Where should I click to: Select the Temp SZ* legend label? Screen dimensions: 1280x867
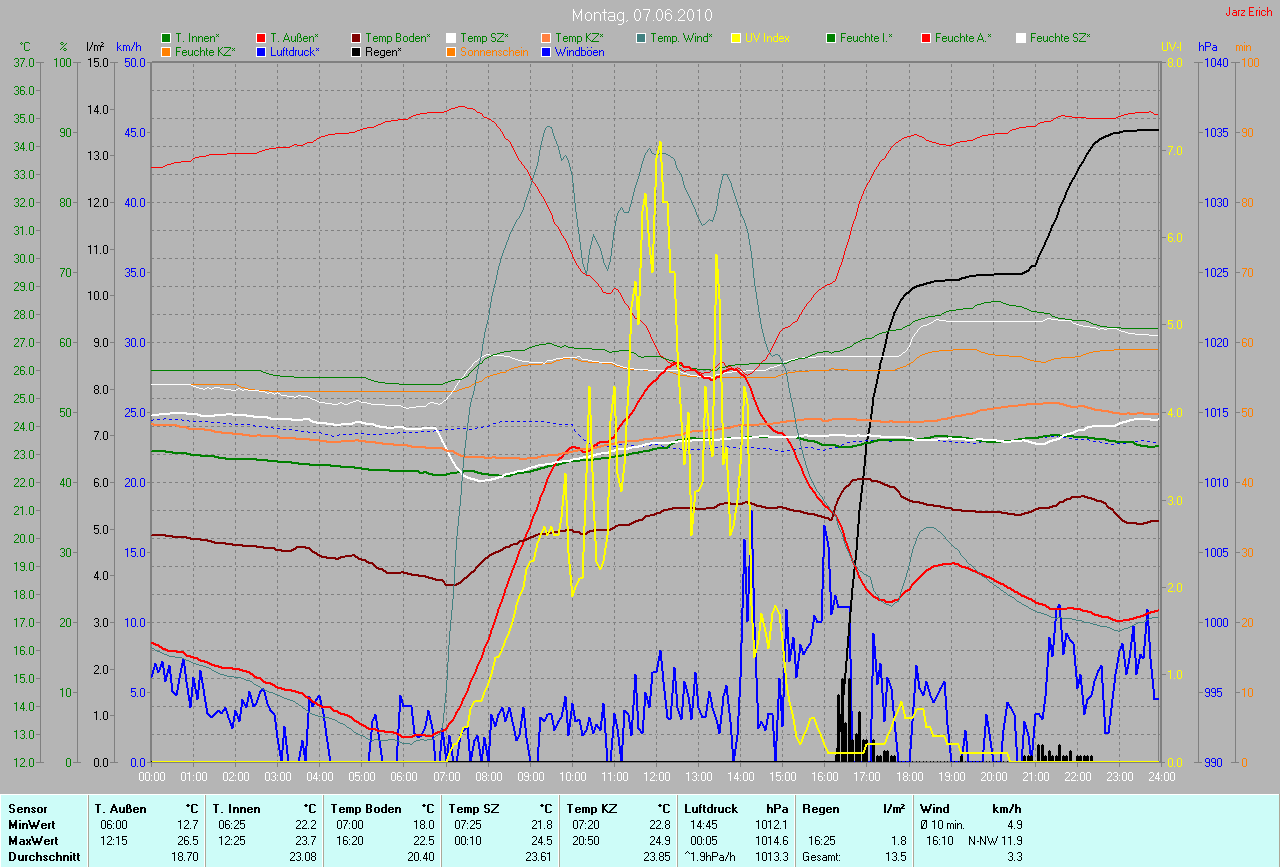click(x=485, y=38)
